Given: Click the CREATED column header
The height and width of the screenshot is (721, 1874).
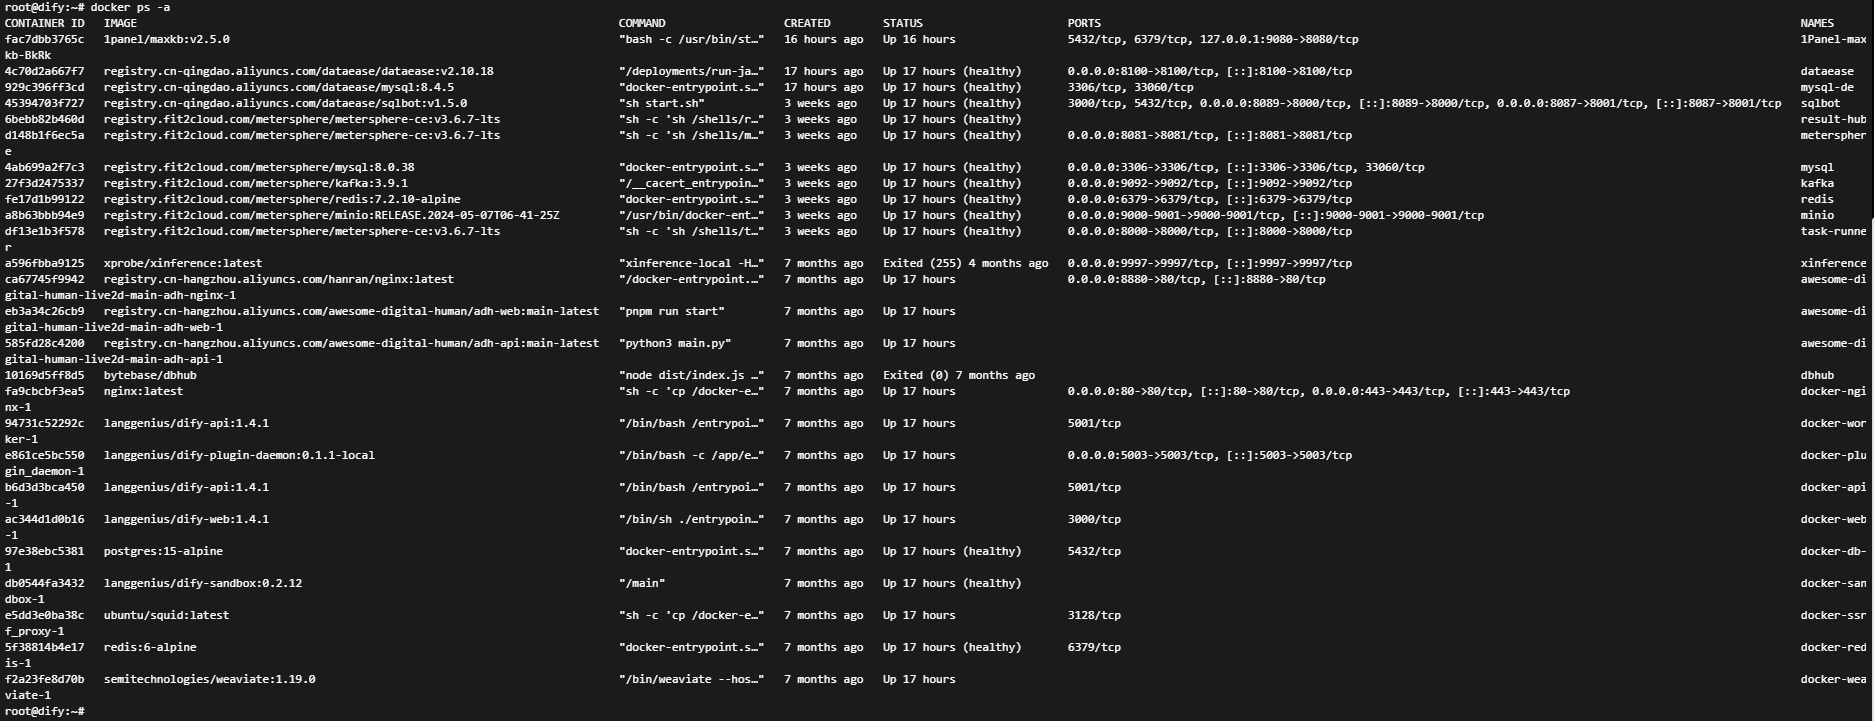Looking at the screenshot, I should pyautogui.click(x=807, y=23).
